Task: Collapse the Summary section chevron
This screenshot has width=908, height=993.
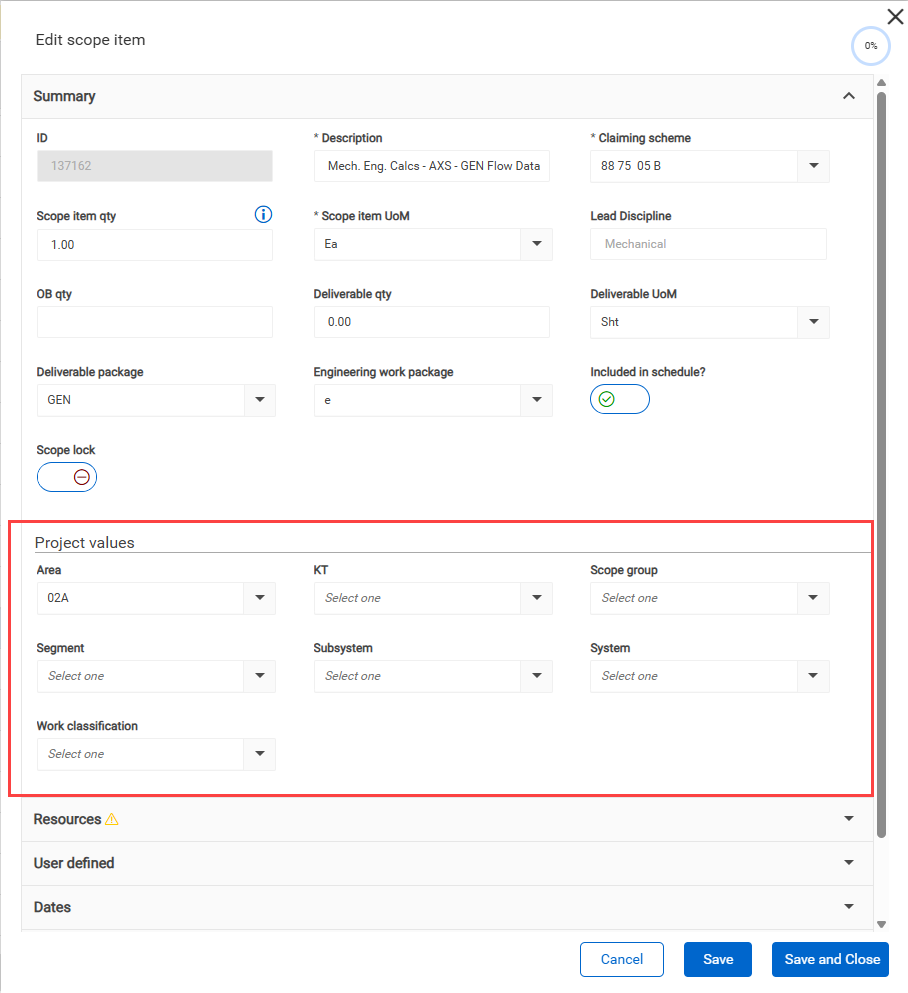Action: [848, 96]
